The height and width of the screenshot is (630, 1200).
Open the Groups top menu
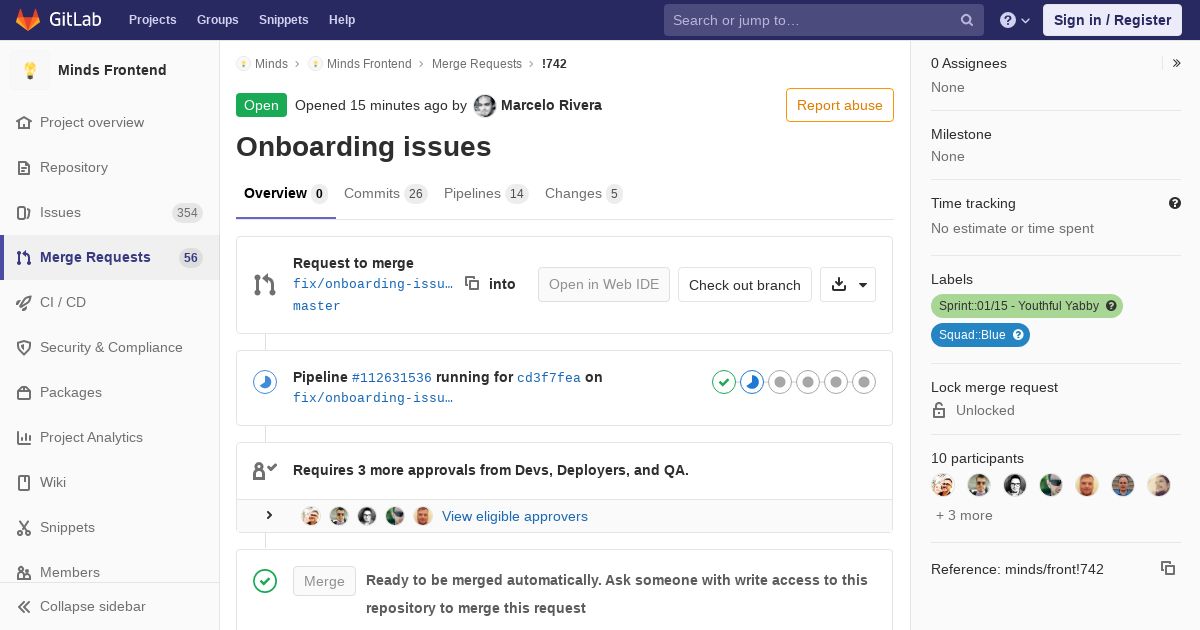[x=218, y=20]
